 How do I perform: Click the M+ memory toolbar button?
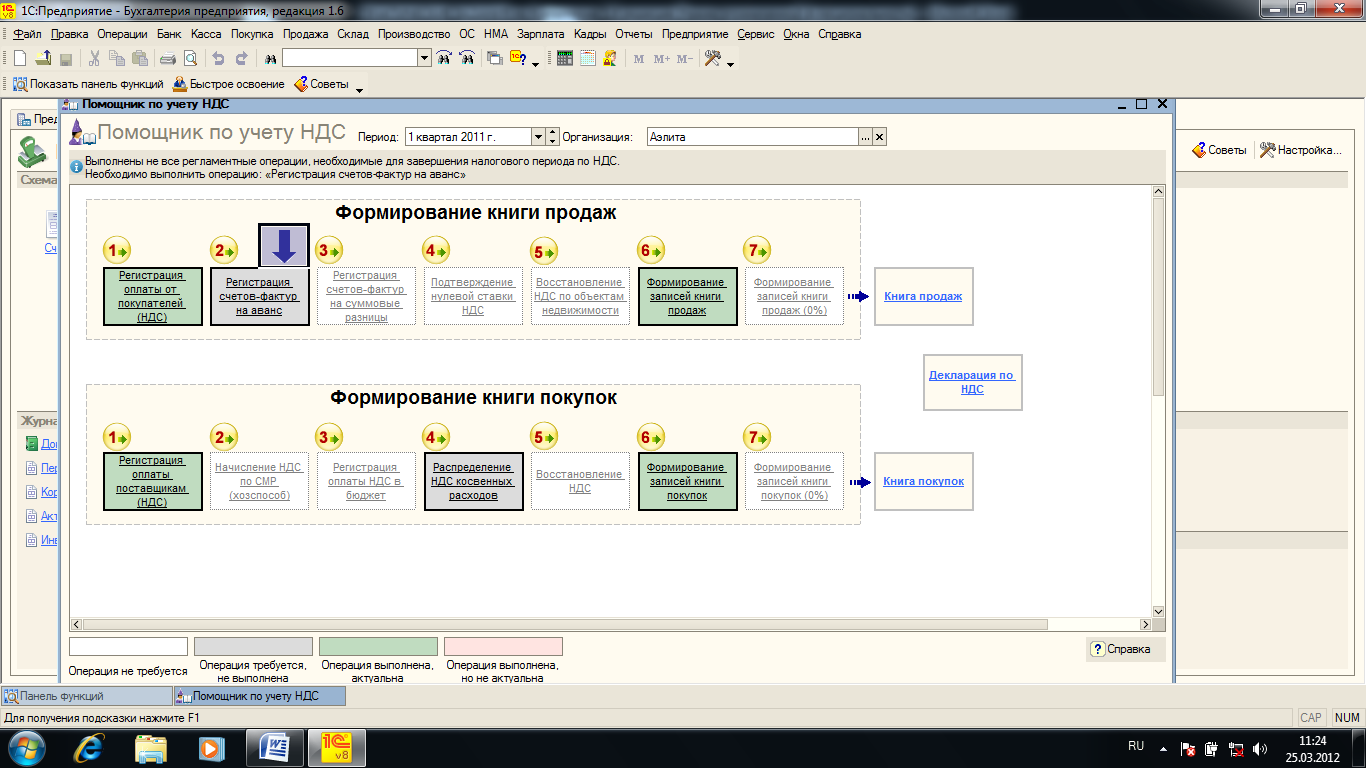point(661,59)
